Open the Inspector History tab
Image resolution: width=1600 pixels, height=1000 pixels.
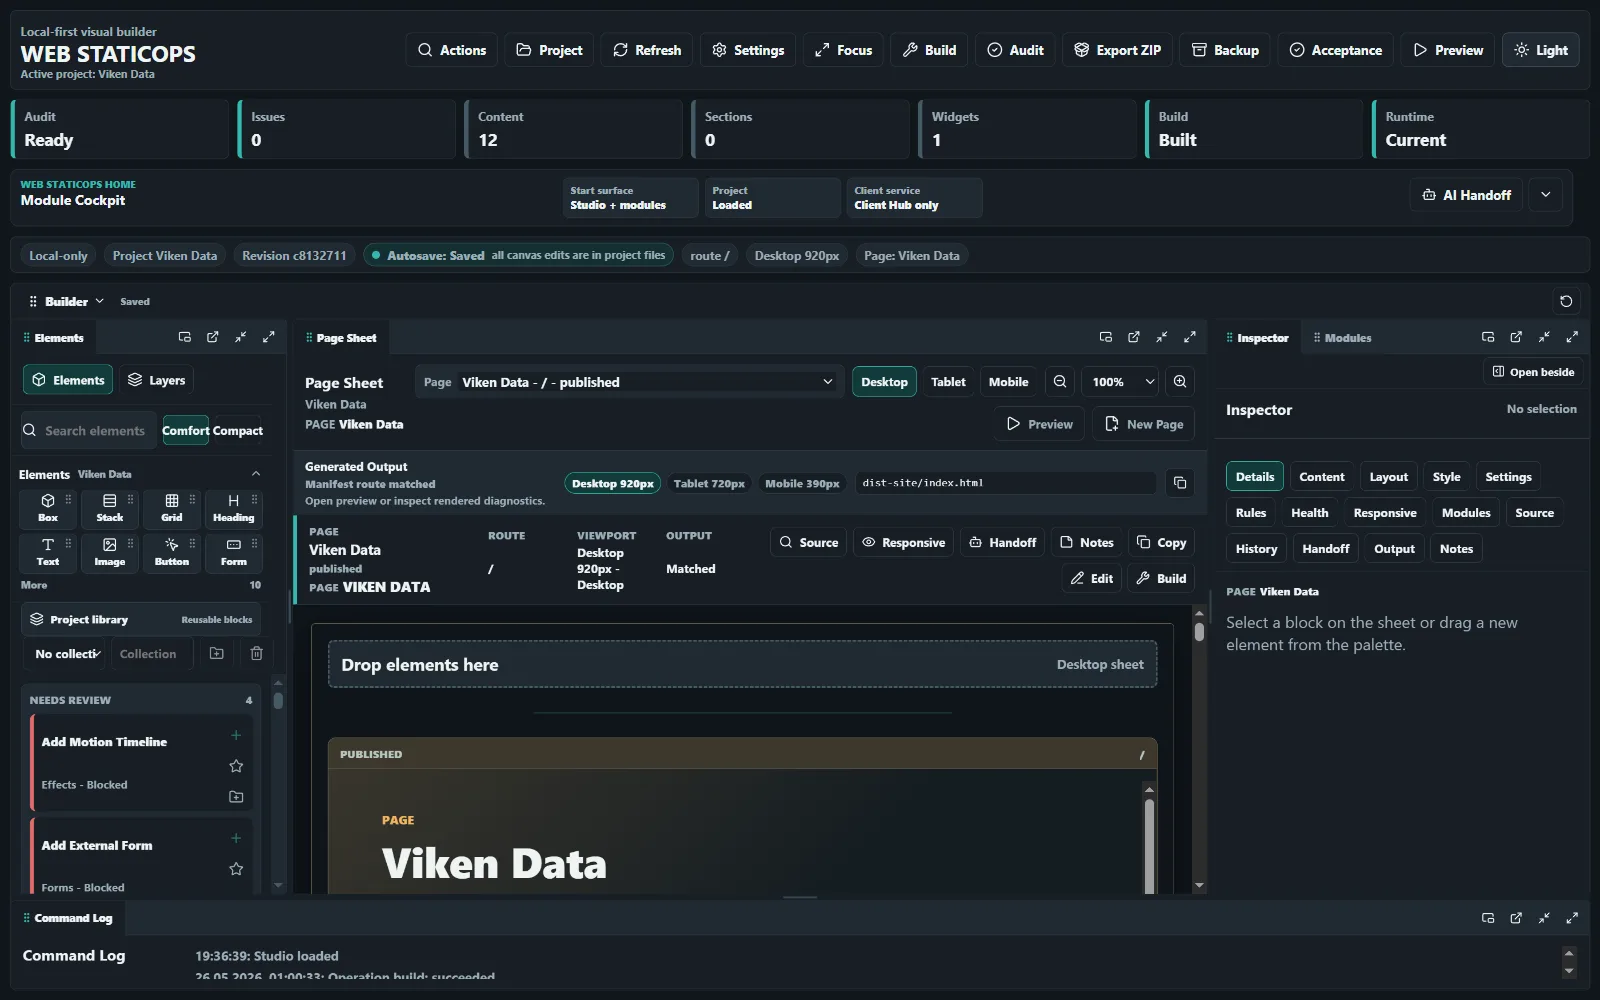[1256, 549]
